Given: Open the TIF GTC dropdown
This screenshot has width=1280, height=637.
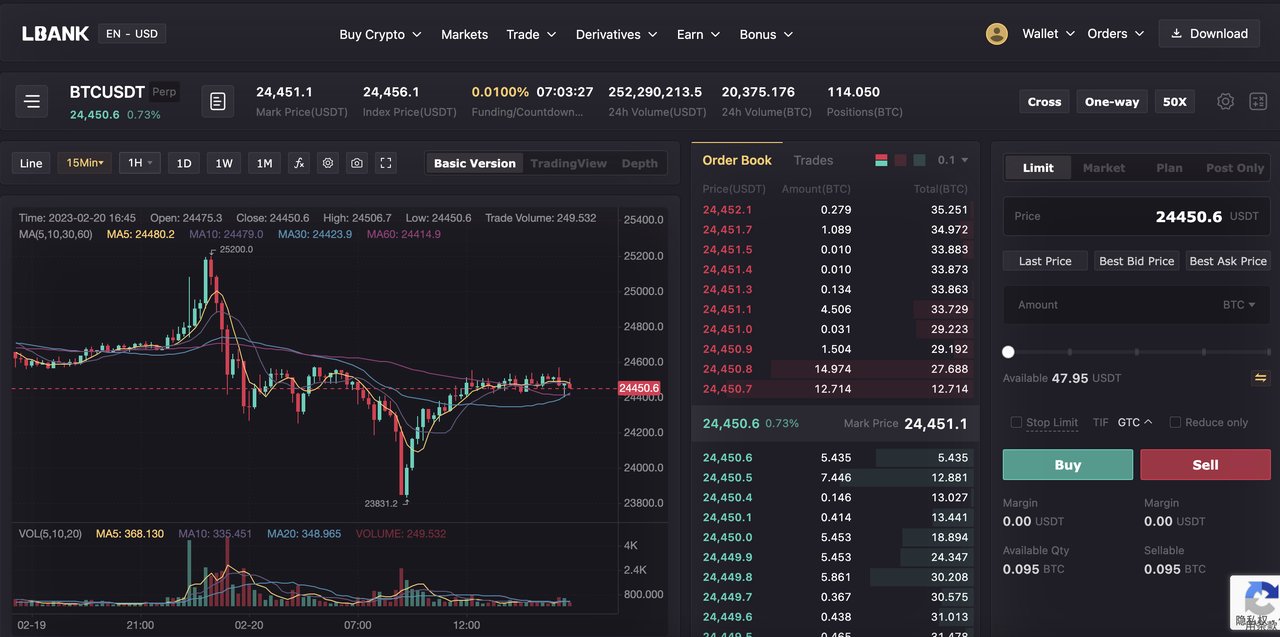Looking at the screenshot, I should click(x=1135, y=422).
